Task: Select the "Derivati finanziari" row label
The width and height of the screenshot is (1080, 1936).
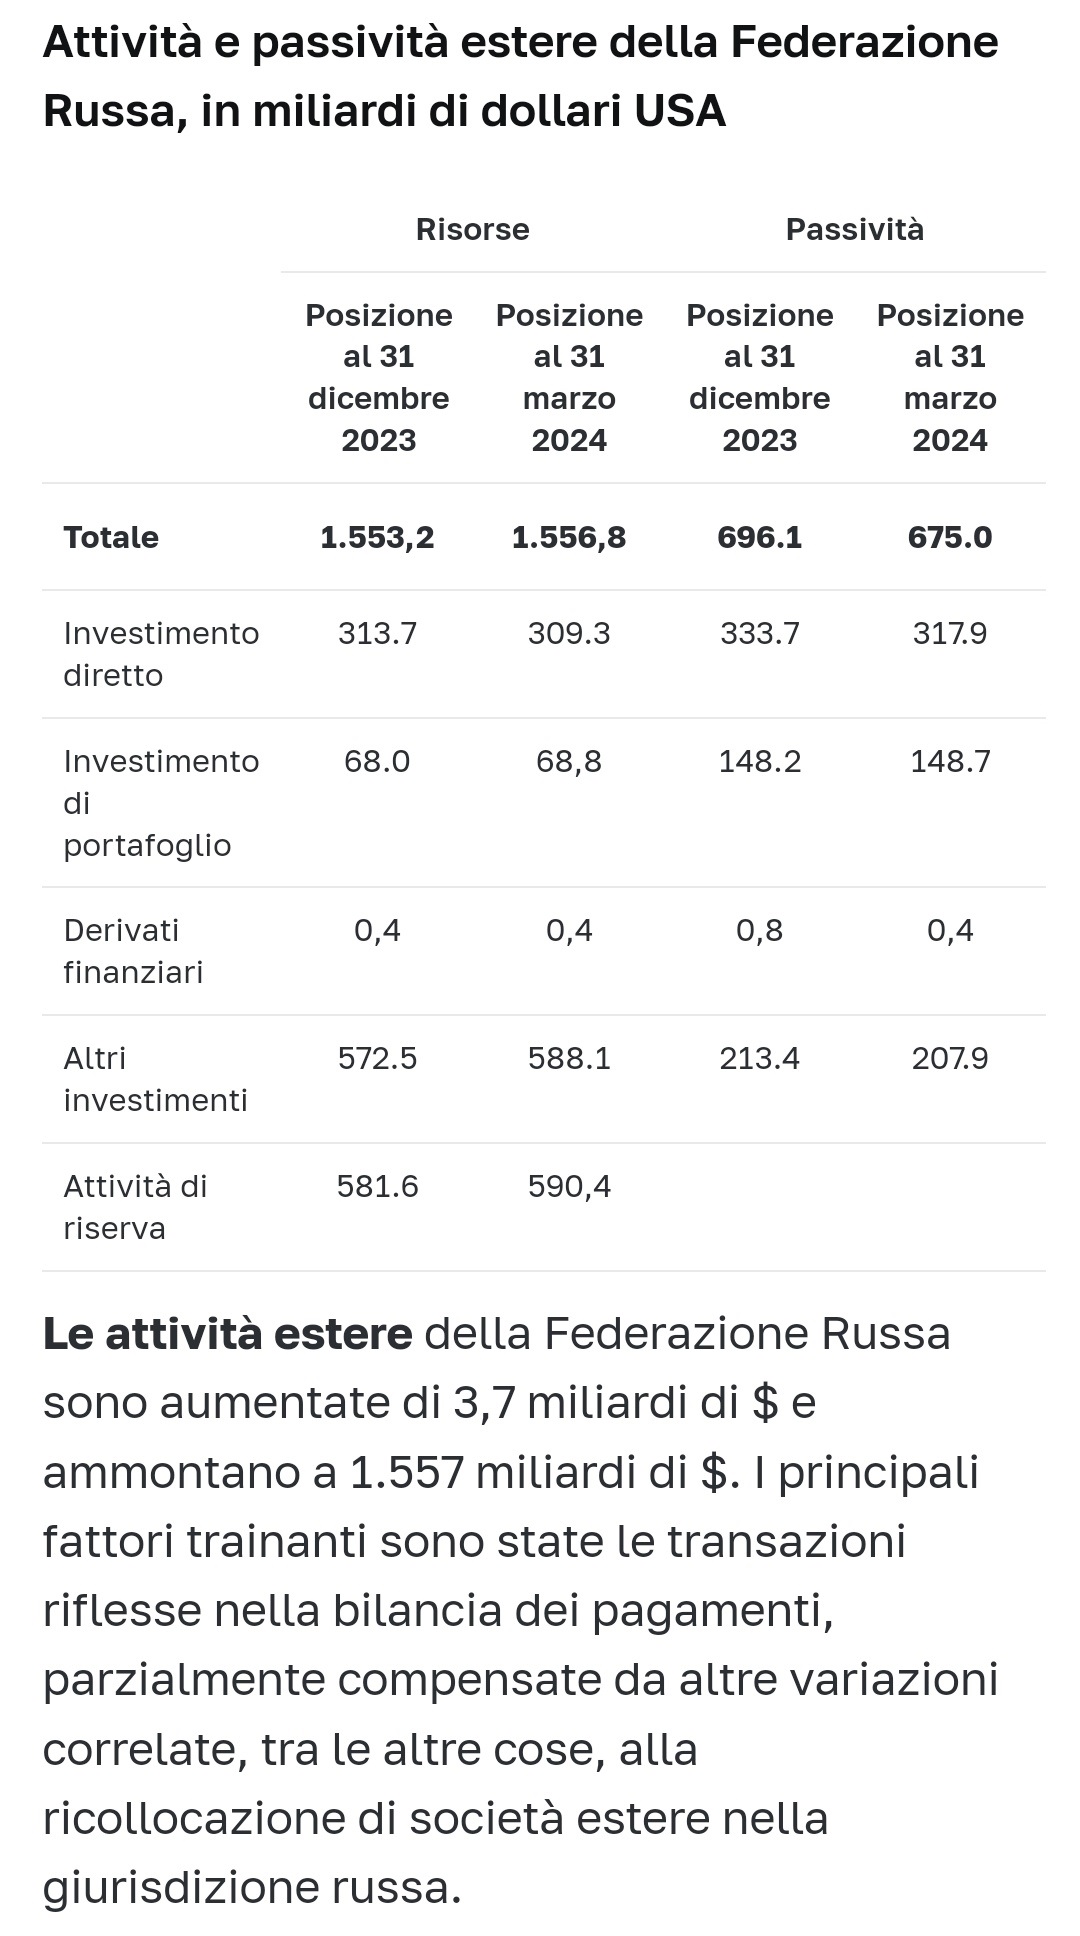Action: coord(132,951)
